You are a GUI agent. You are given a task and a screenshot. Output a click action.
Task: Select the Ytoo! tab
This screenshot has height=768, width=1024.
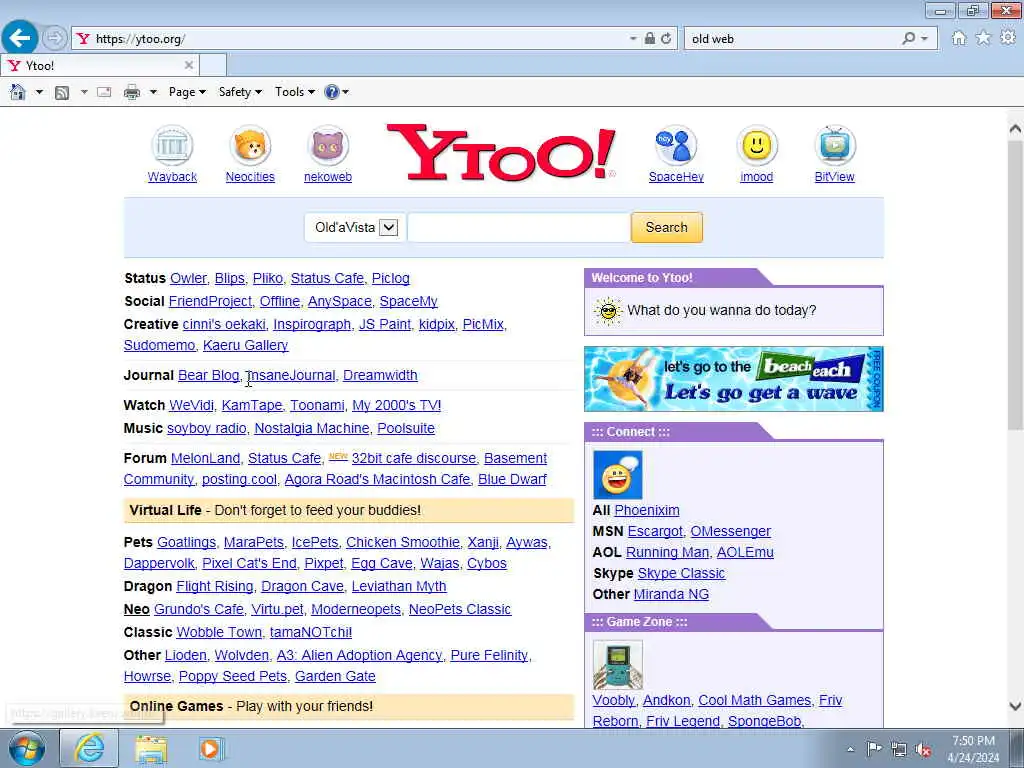click(x=100, y=65)
